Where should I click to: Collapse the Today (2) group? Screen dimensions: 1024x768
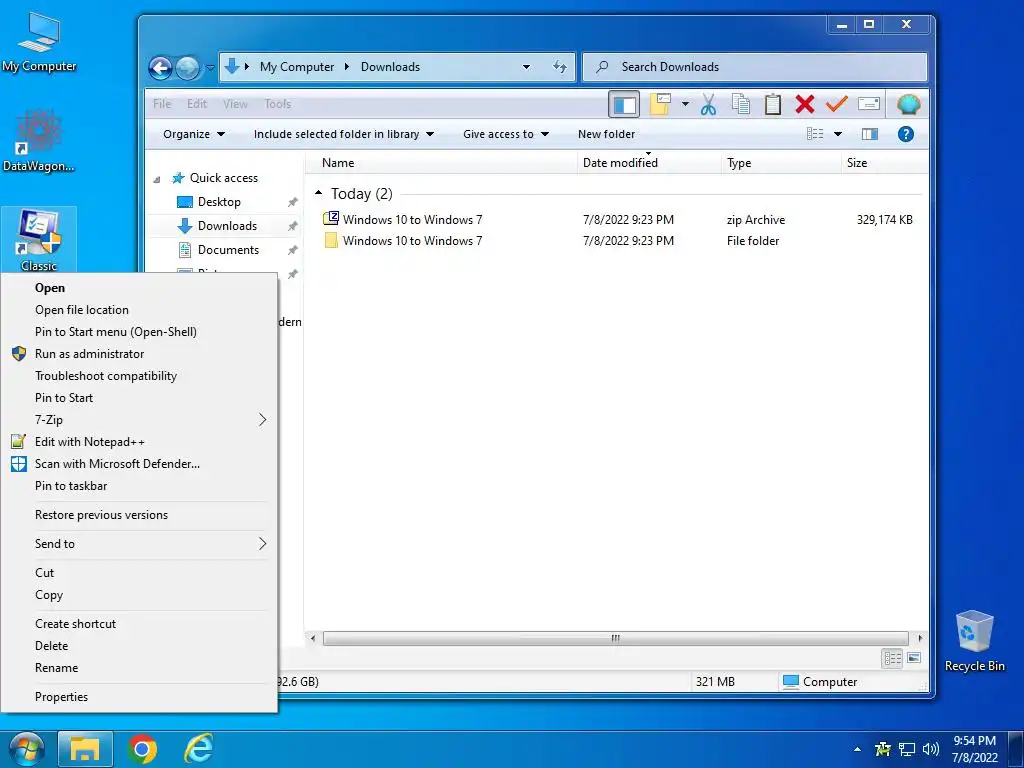click(x=319, y=193)
